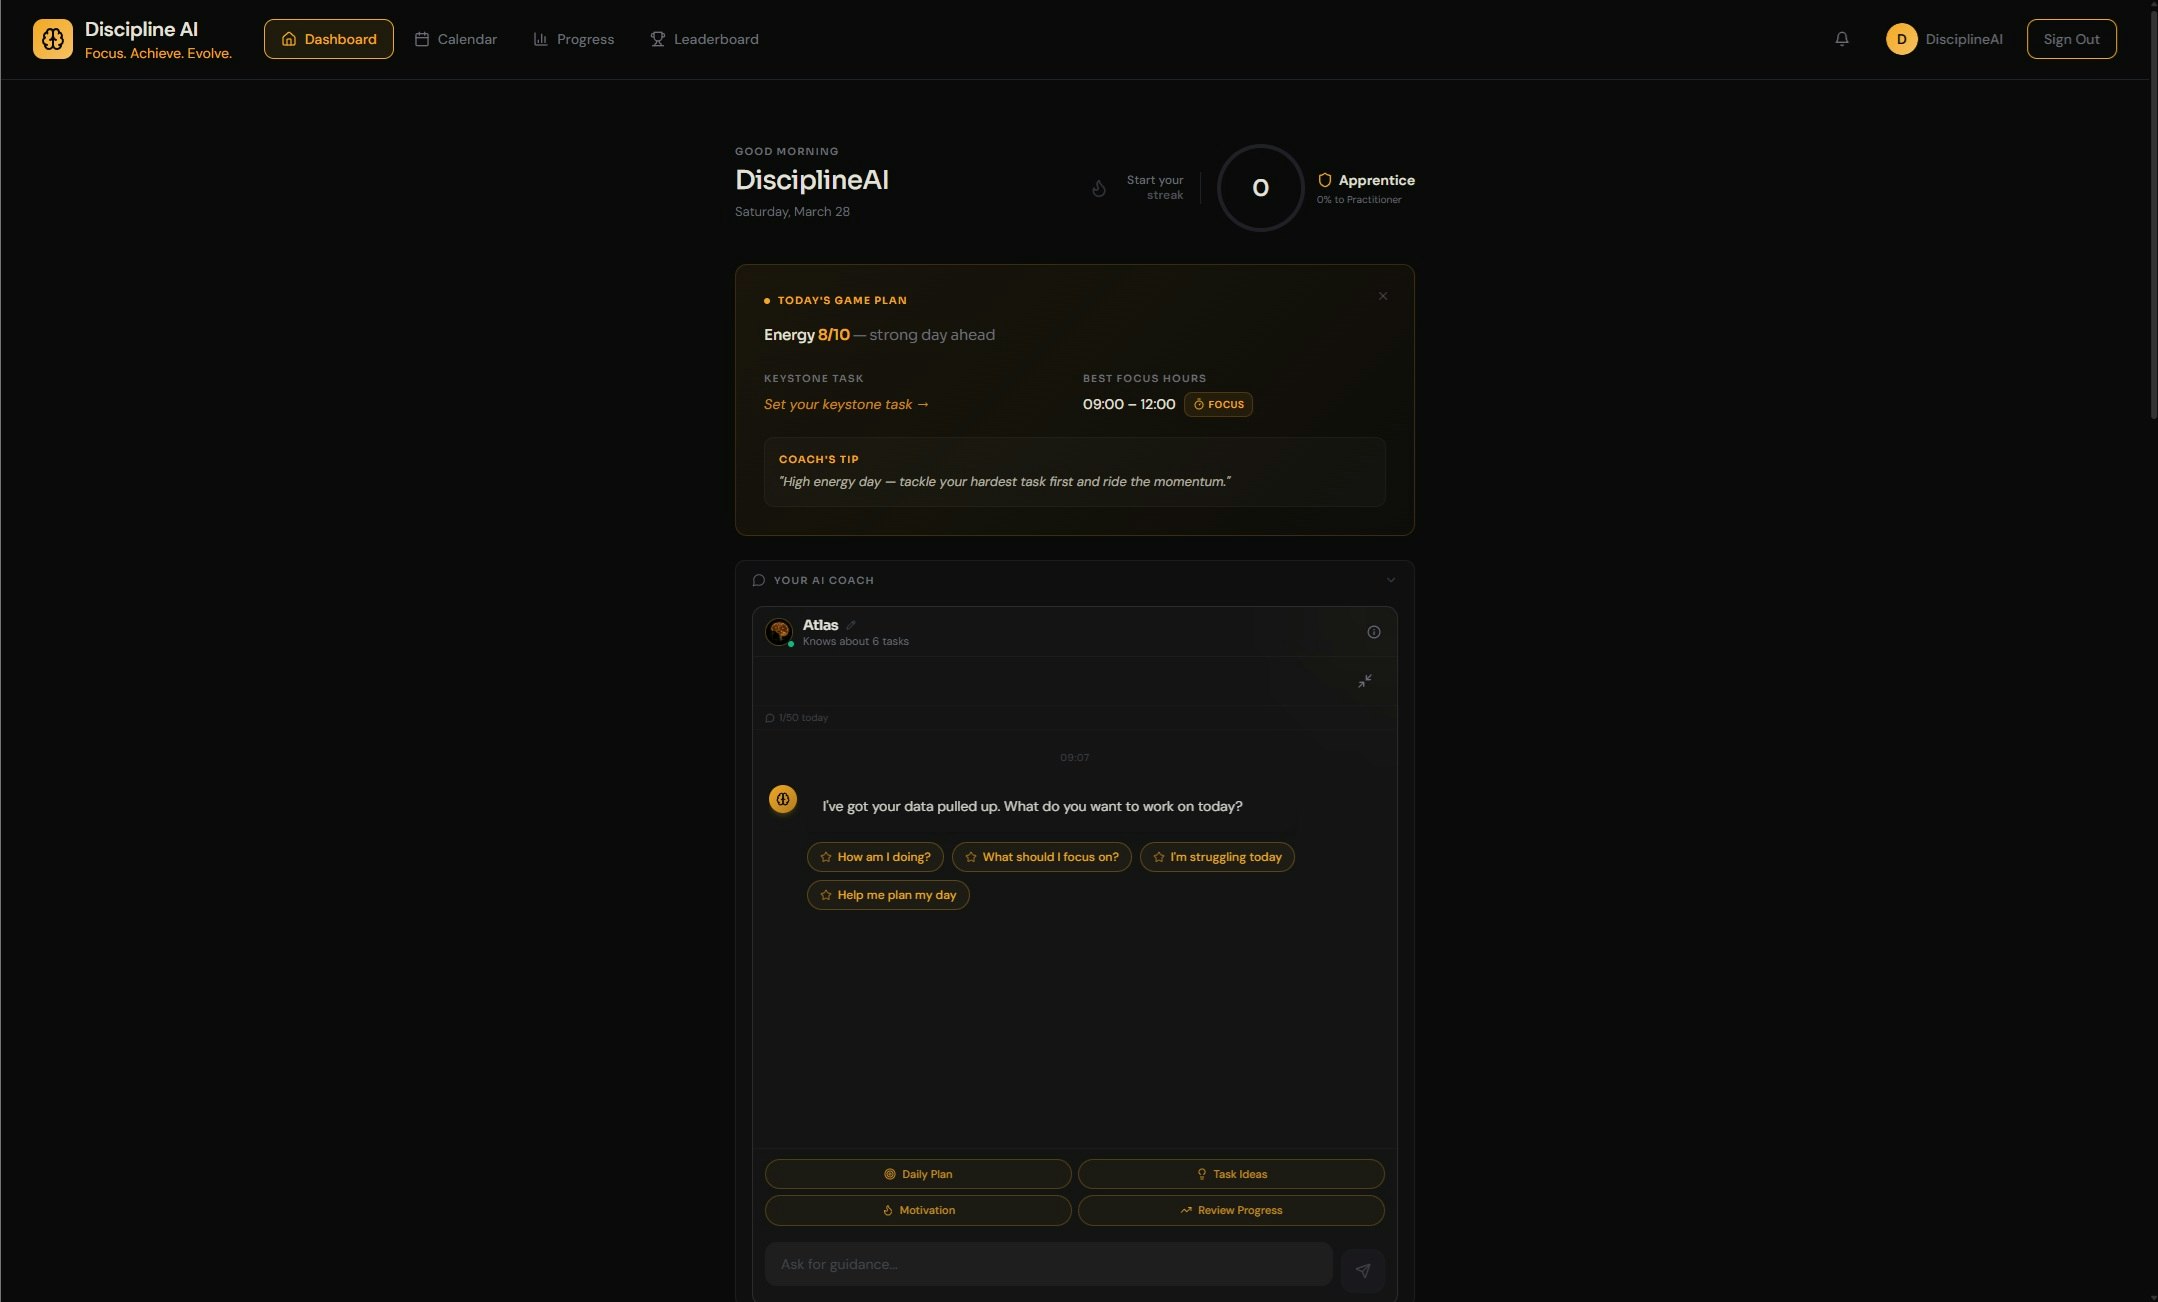Start the Focus timer button
This screenshot has height=1302, width=2158.
click(1217, 404)
